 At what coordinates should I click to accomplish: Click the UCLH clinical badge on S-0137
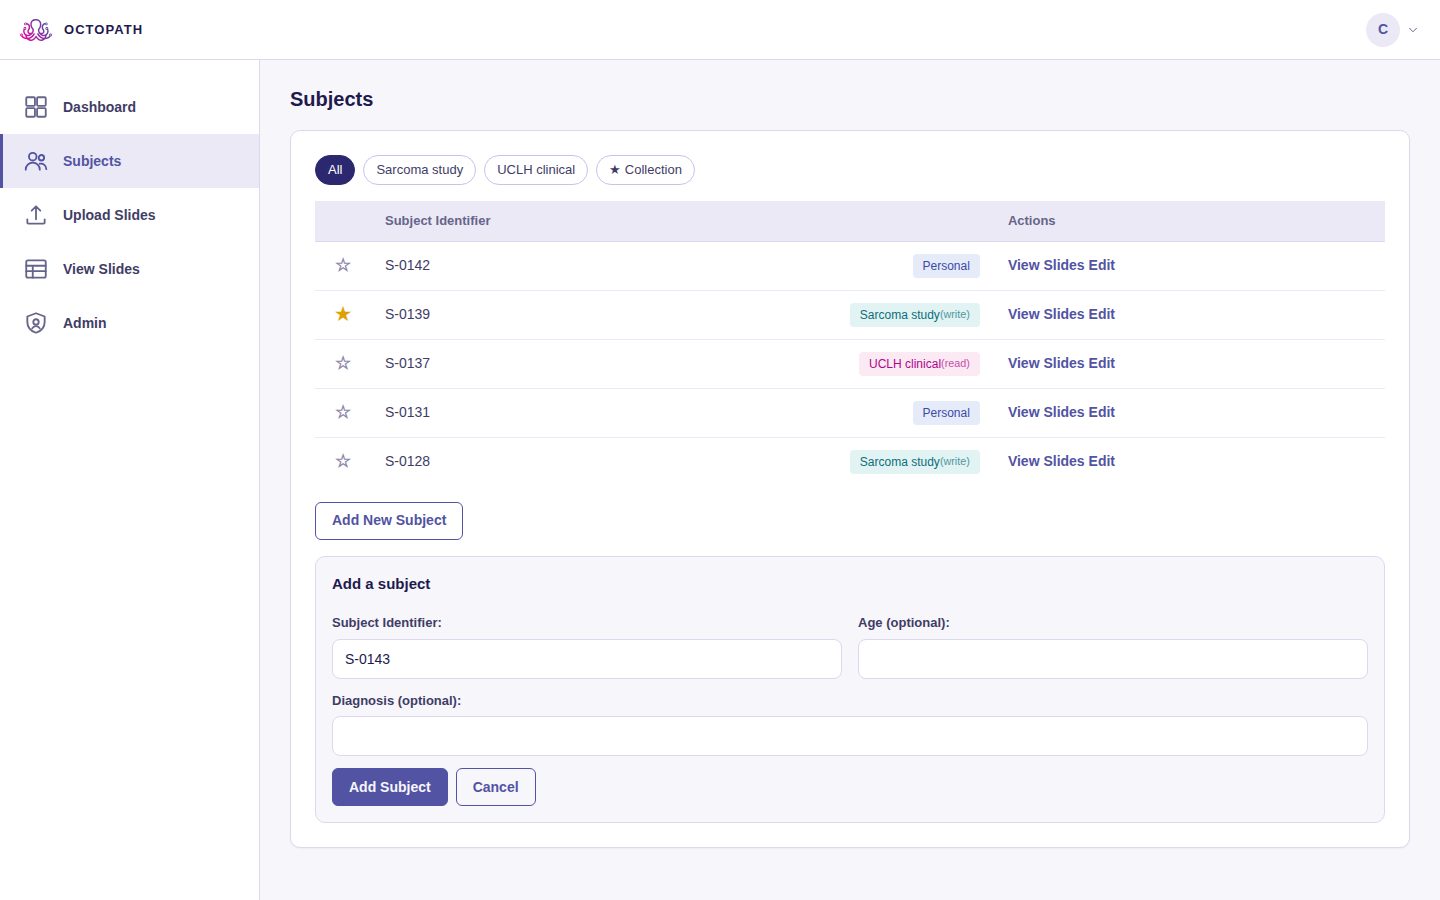click(x=919, y=364)
